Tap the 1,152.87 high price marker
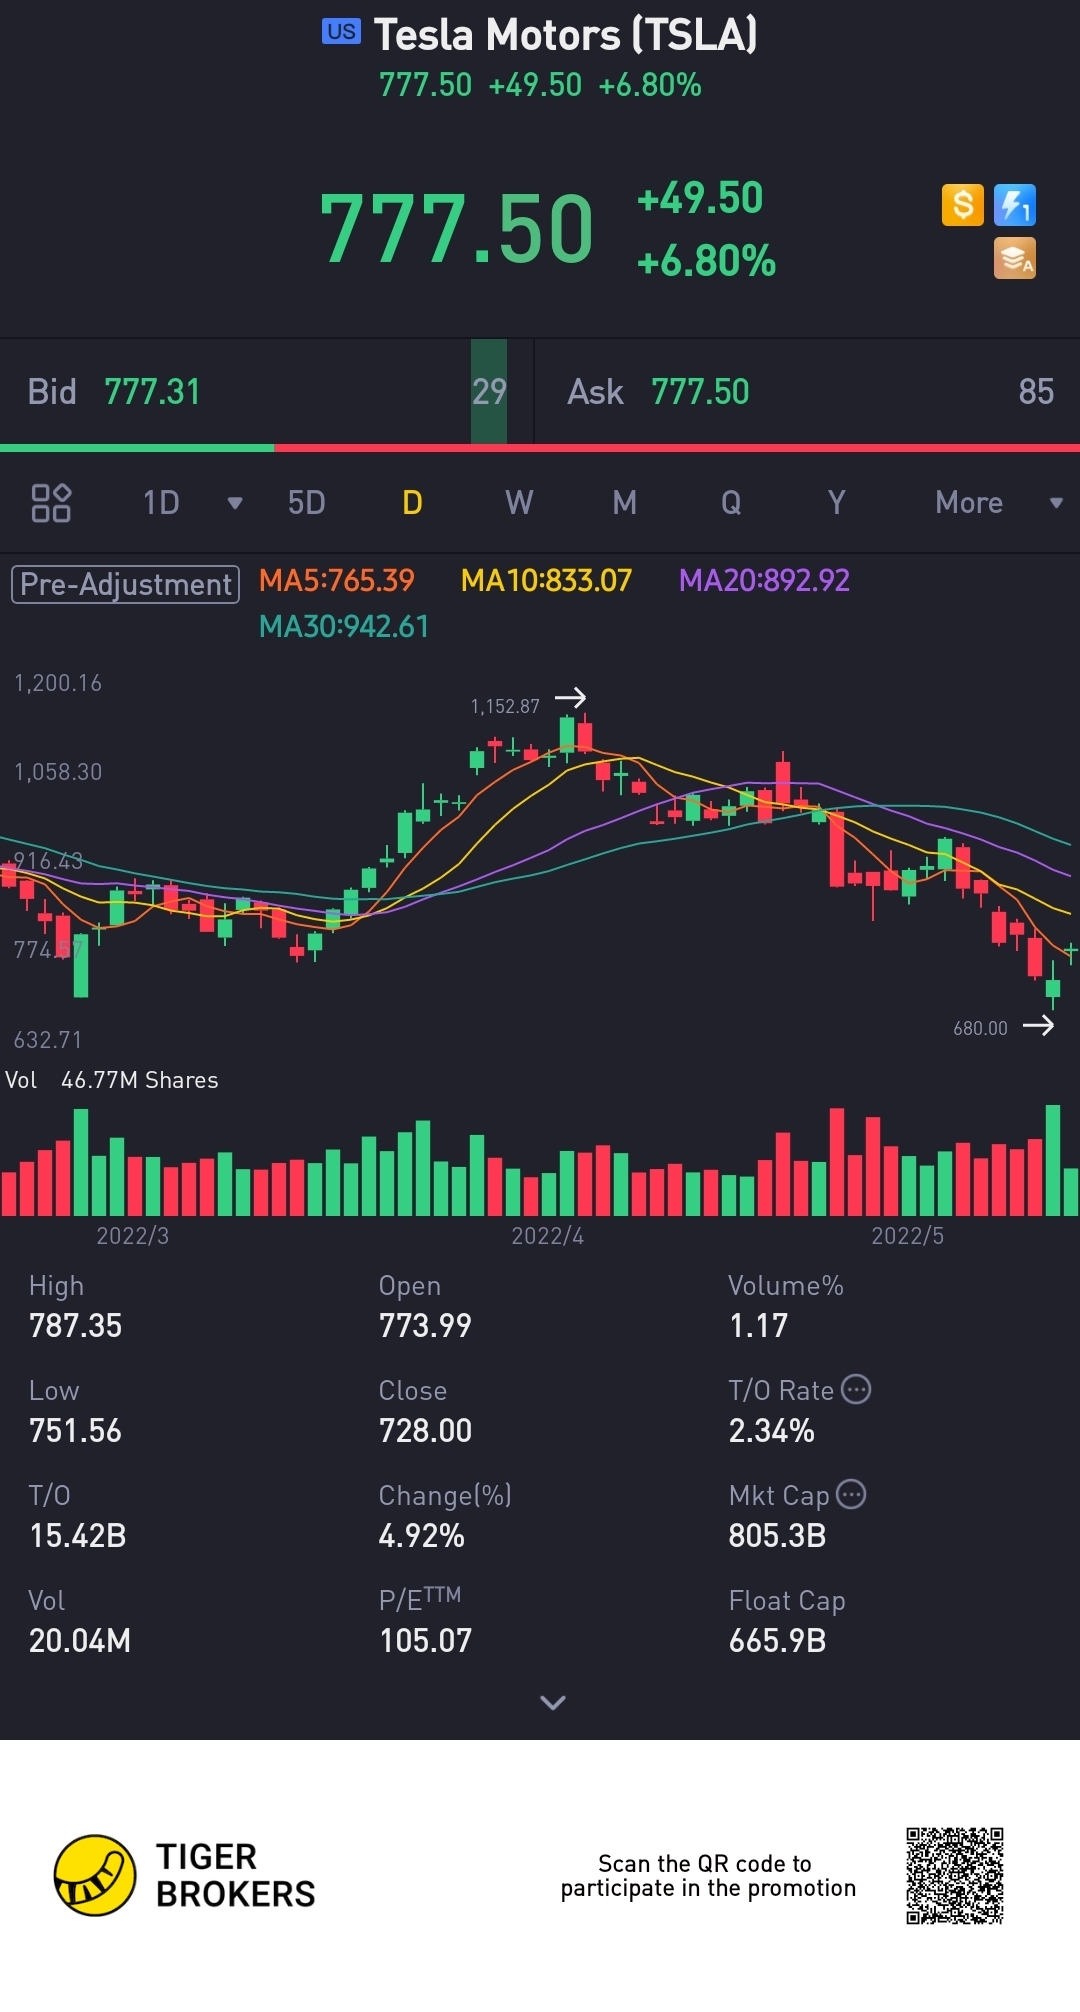The image size is (1080, 2012). point(505,706)
